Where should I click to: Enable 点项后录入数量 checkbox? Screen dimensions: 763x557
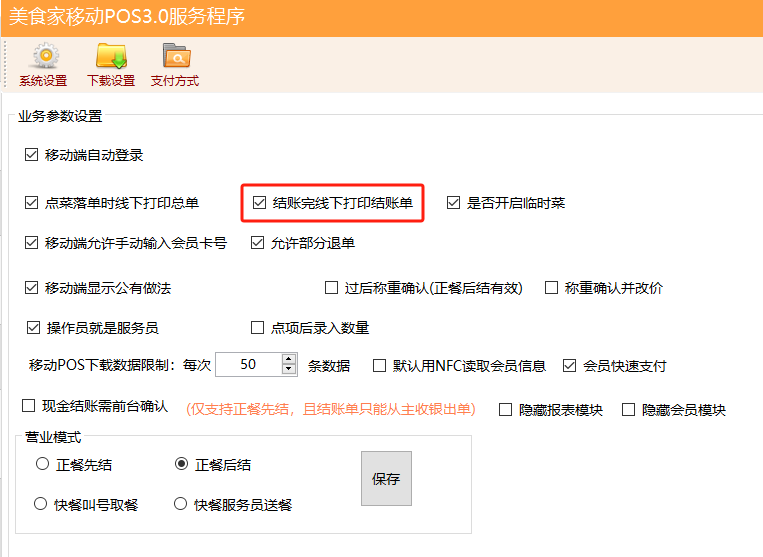pyautogui.click(x=257, y=328)
